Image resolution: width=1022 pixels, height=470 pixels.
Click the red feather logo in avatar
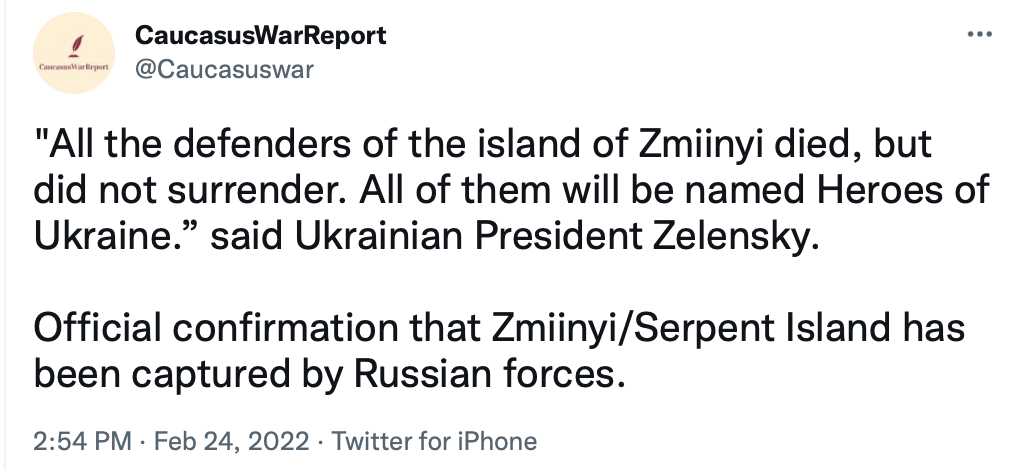click(76, 45)
